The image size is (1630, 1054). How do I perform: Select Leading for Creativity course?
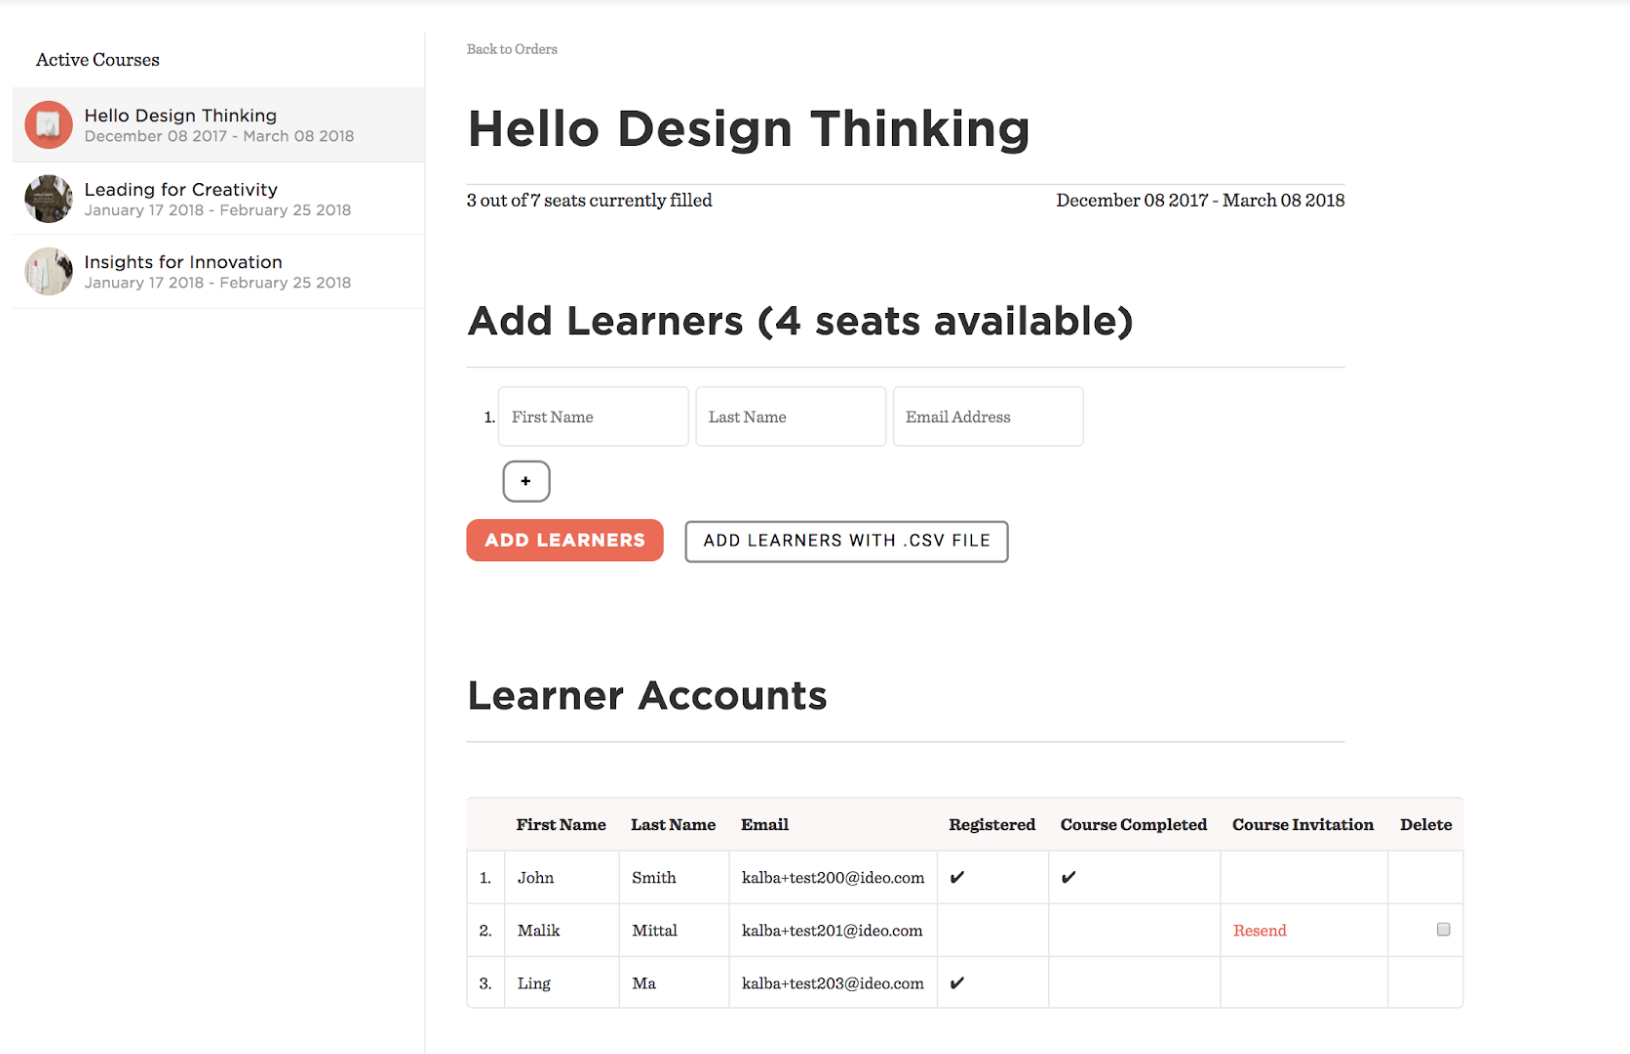[218, 198]
